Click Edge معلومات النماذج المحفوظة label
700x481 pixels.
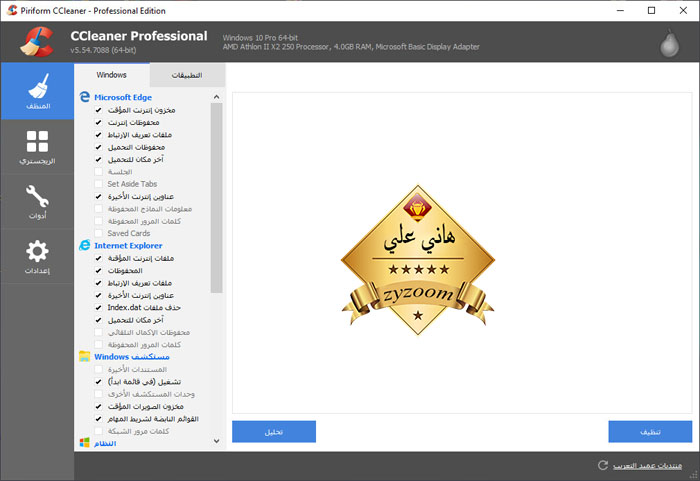point(150,209)
